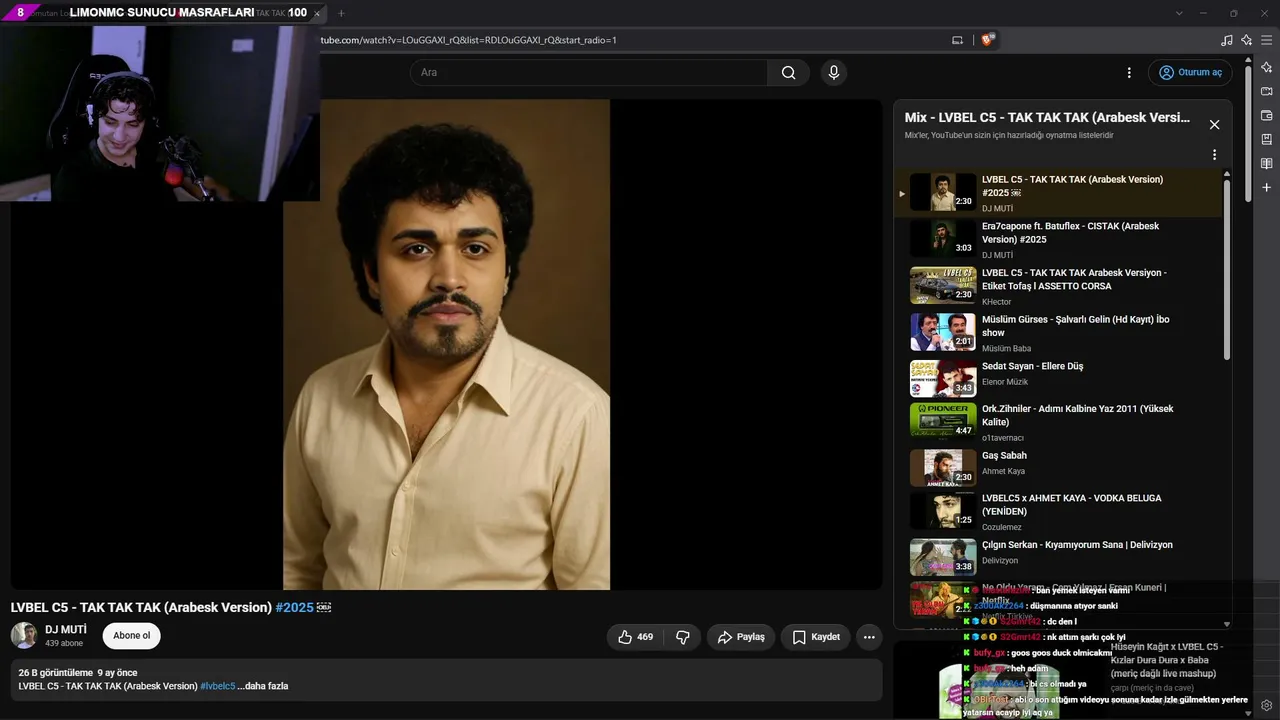Click the YouTube search magnifier button

coord(788,72)
